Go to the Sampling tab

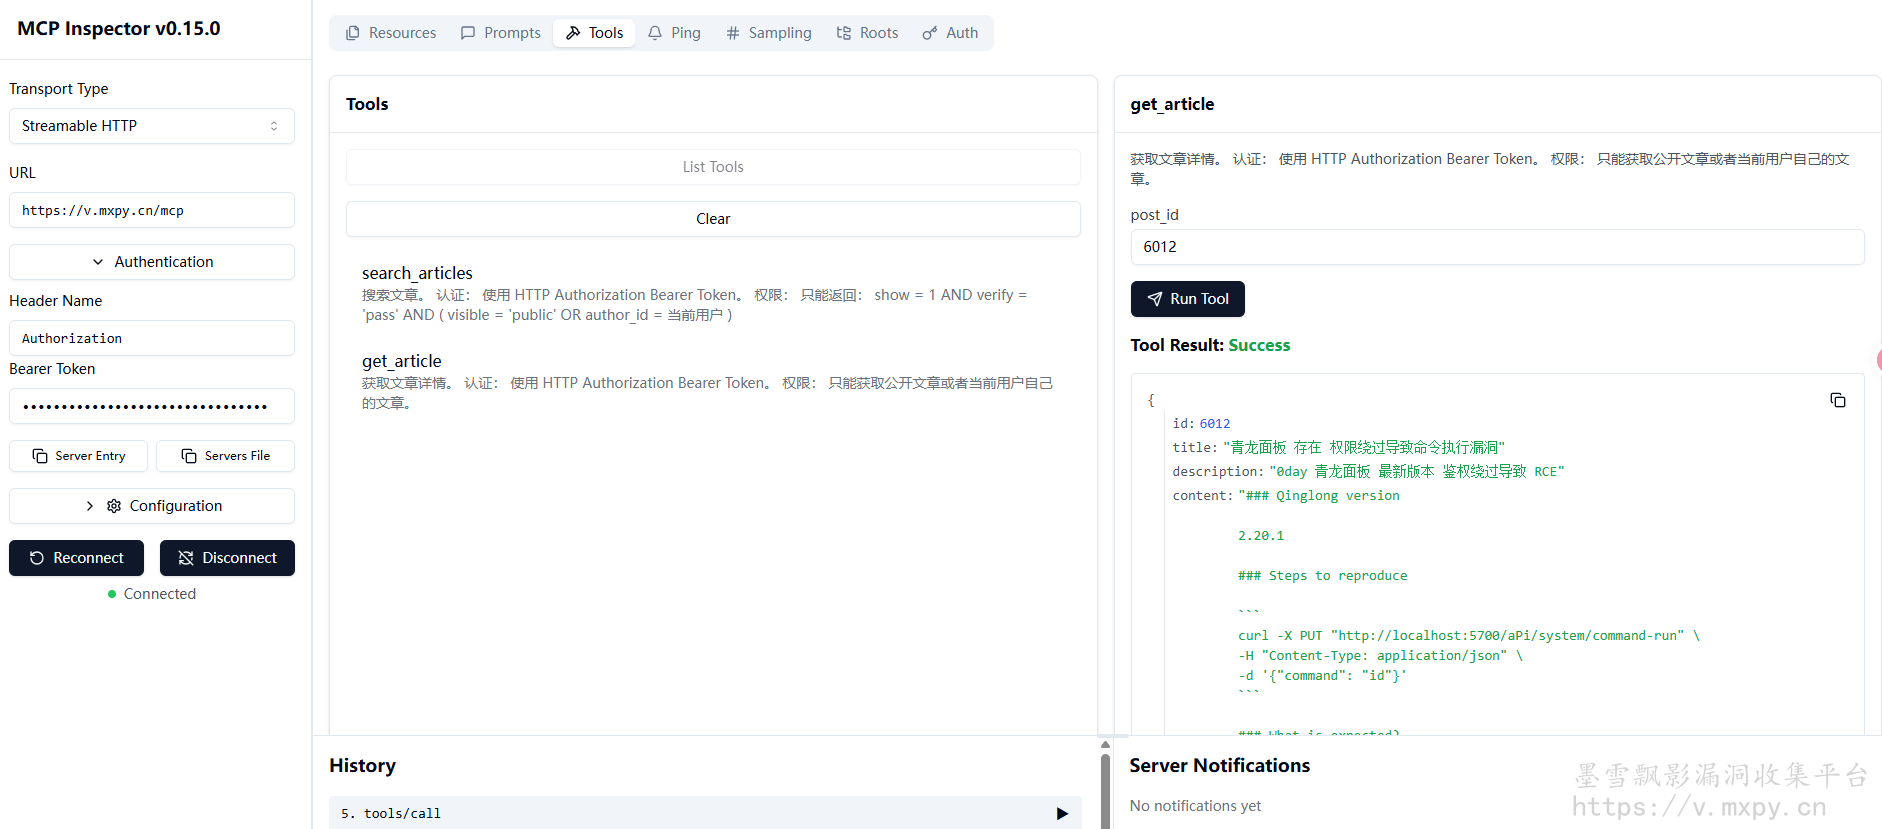[x=768, y=33]
